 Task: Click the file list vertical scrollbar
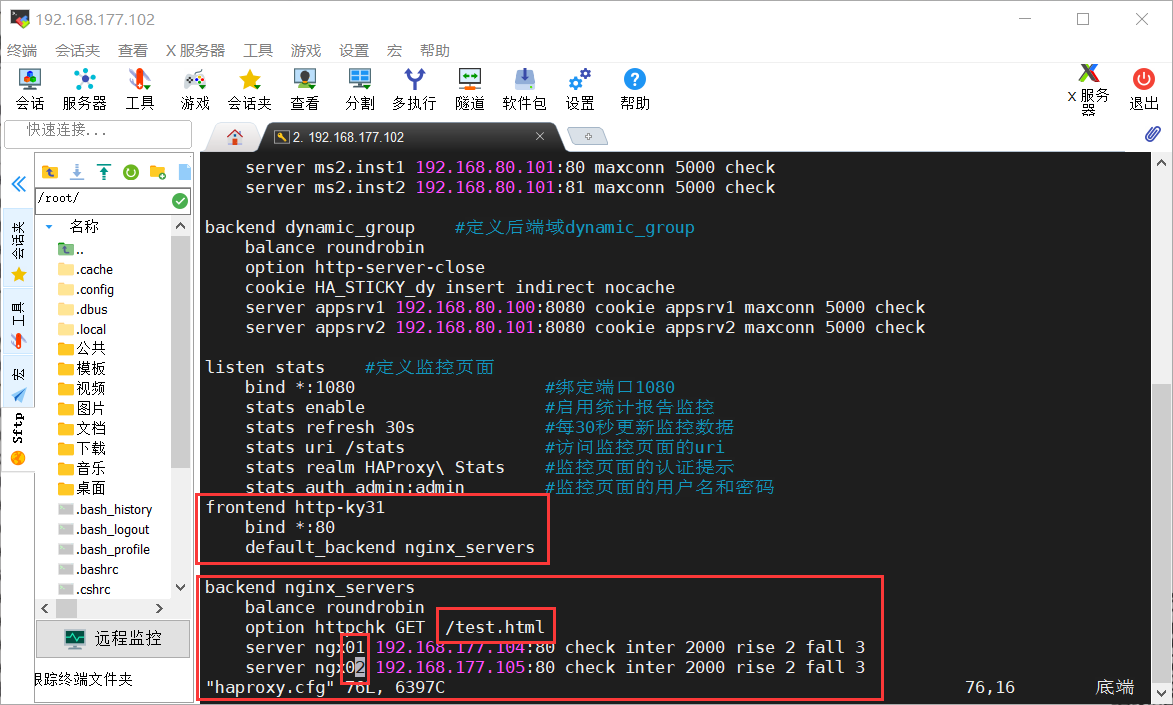pos(180,352)
